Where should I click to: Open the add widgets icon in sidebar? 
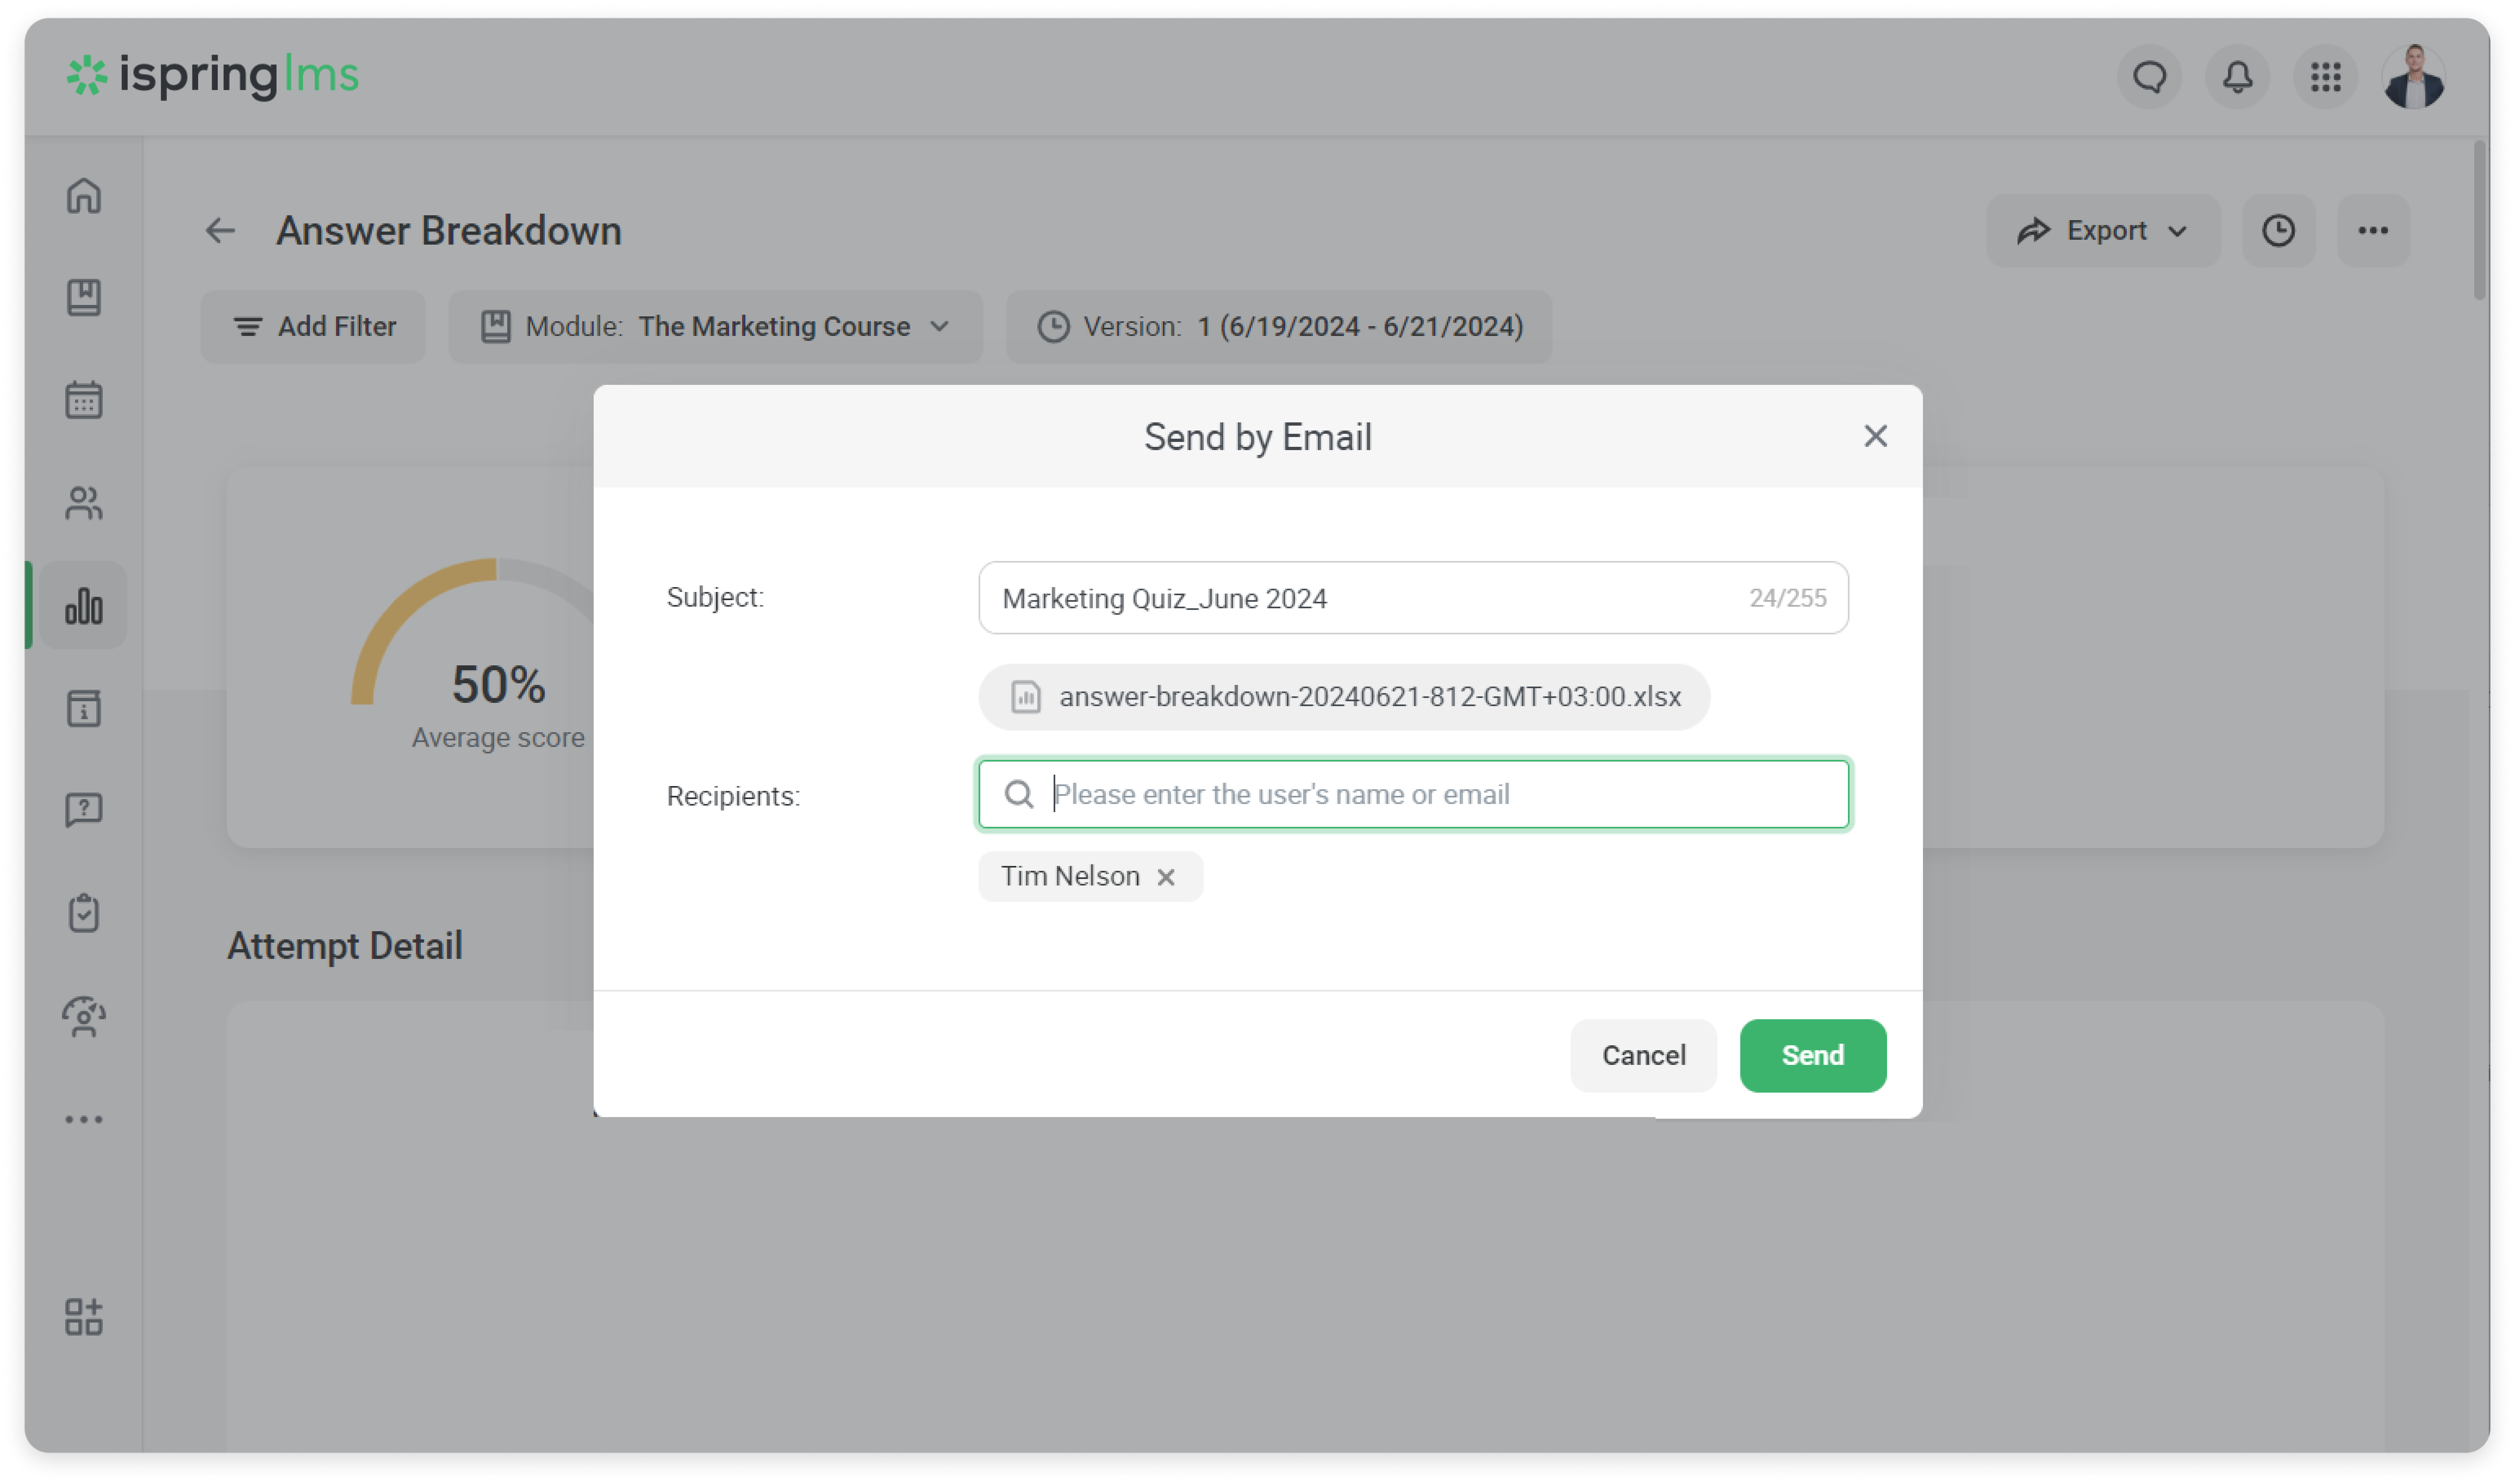[84, 1317]
